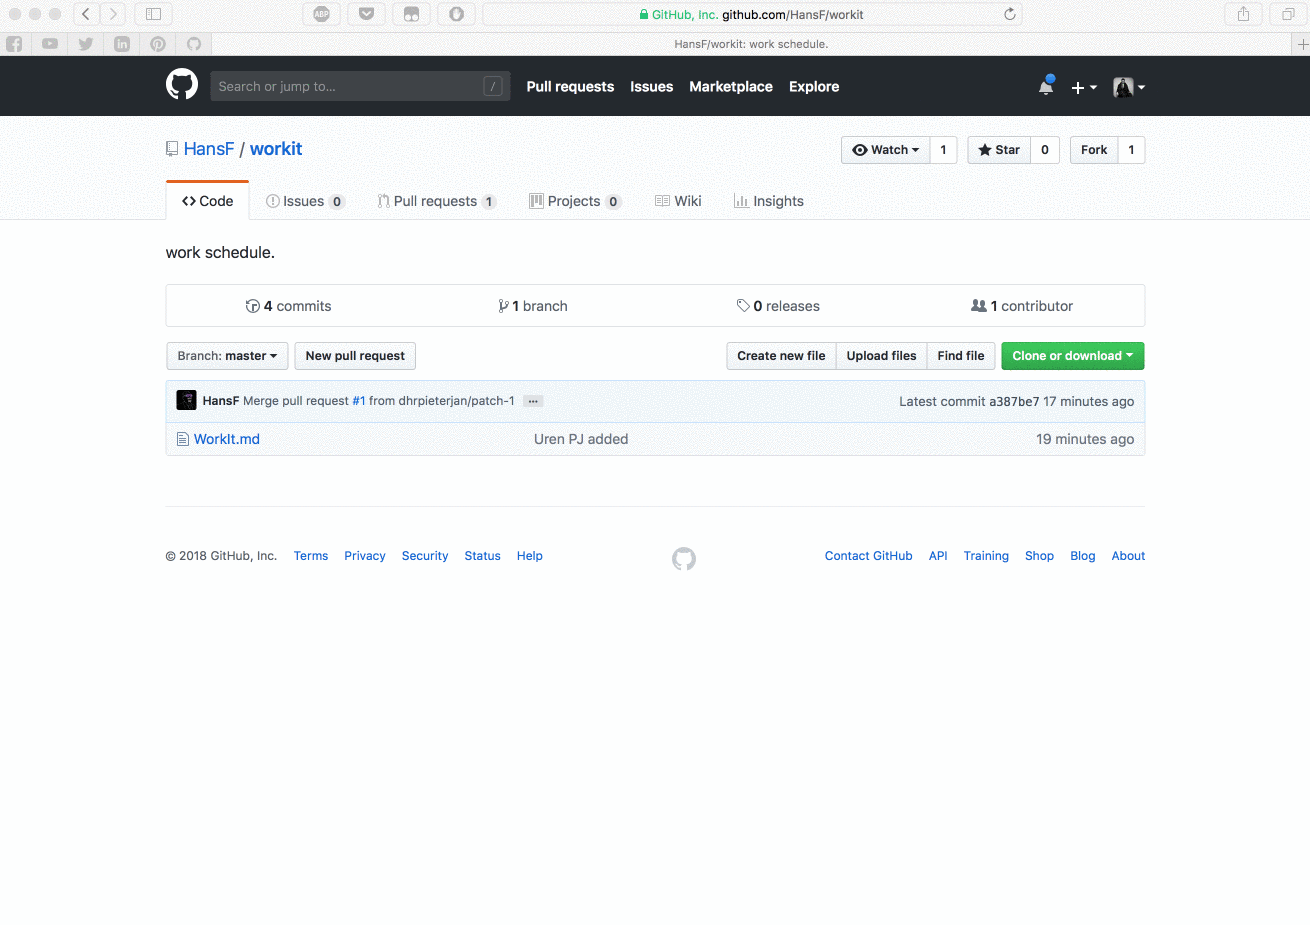Viewport: 1310px width, 925px height.
Task: Open the user avatar menu
Action: tap(1129, 87)
